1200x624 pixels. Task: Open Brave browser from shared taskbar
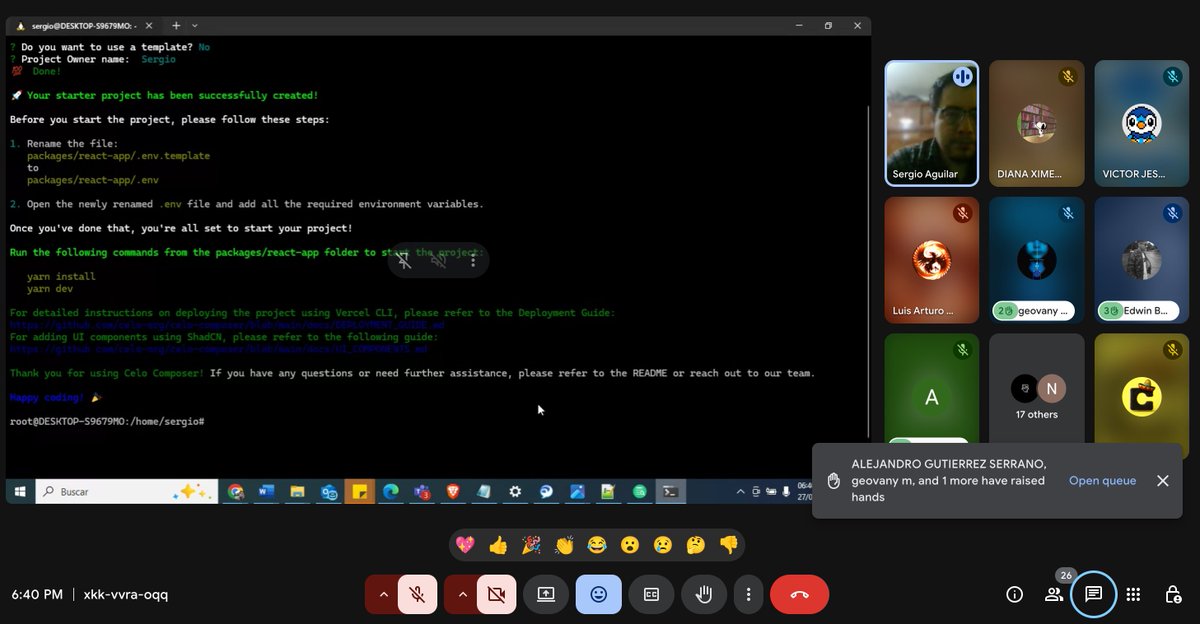tap(453, 492)
